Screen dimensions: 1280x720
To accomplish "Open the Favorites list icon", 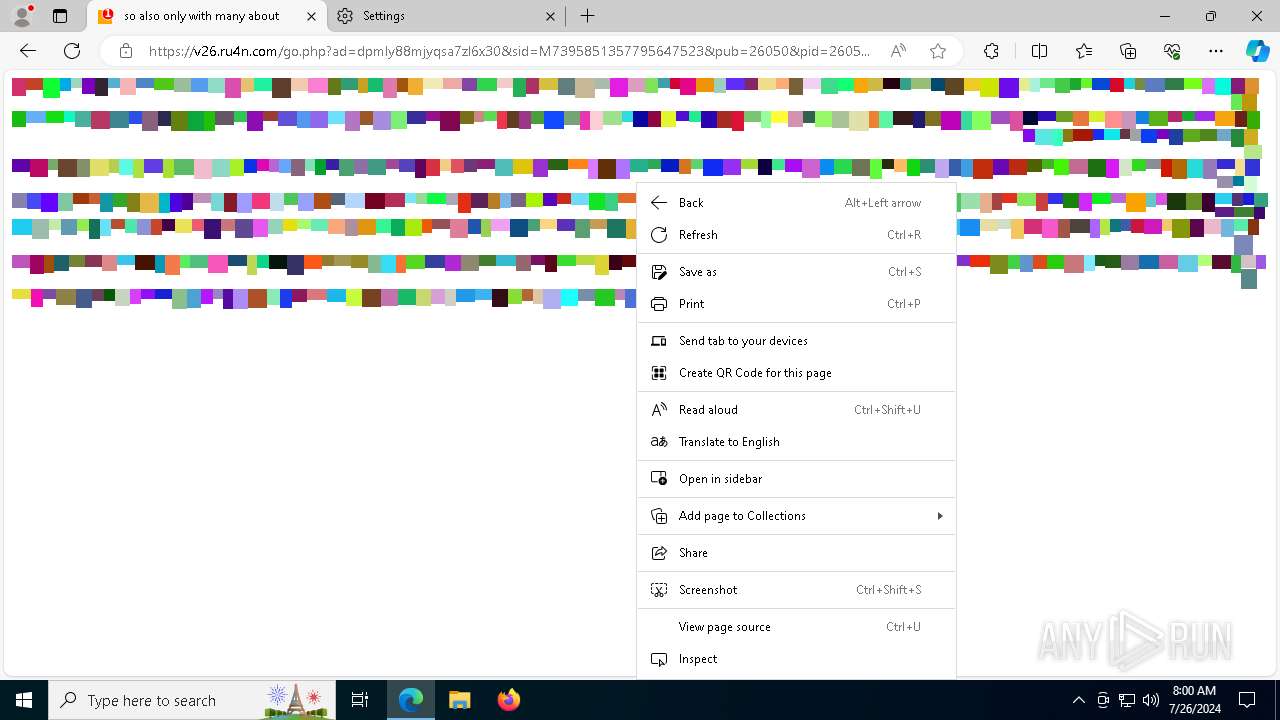I will pos(1084,51).
